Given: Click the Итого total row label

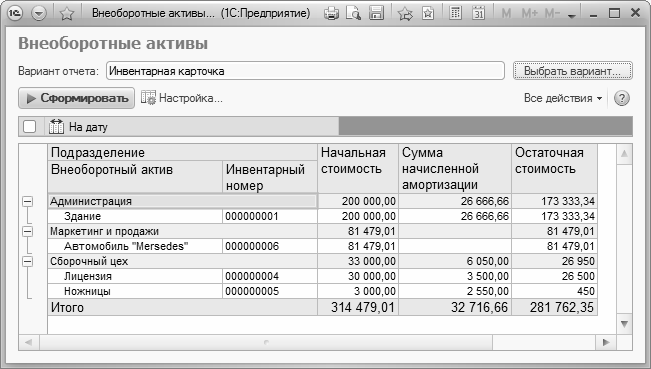Looking at the screenshot, I should pos(182,307).
